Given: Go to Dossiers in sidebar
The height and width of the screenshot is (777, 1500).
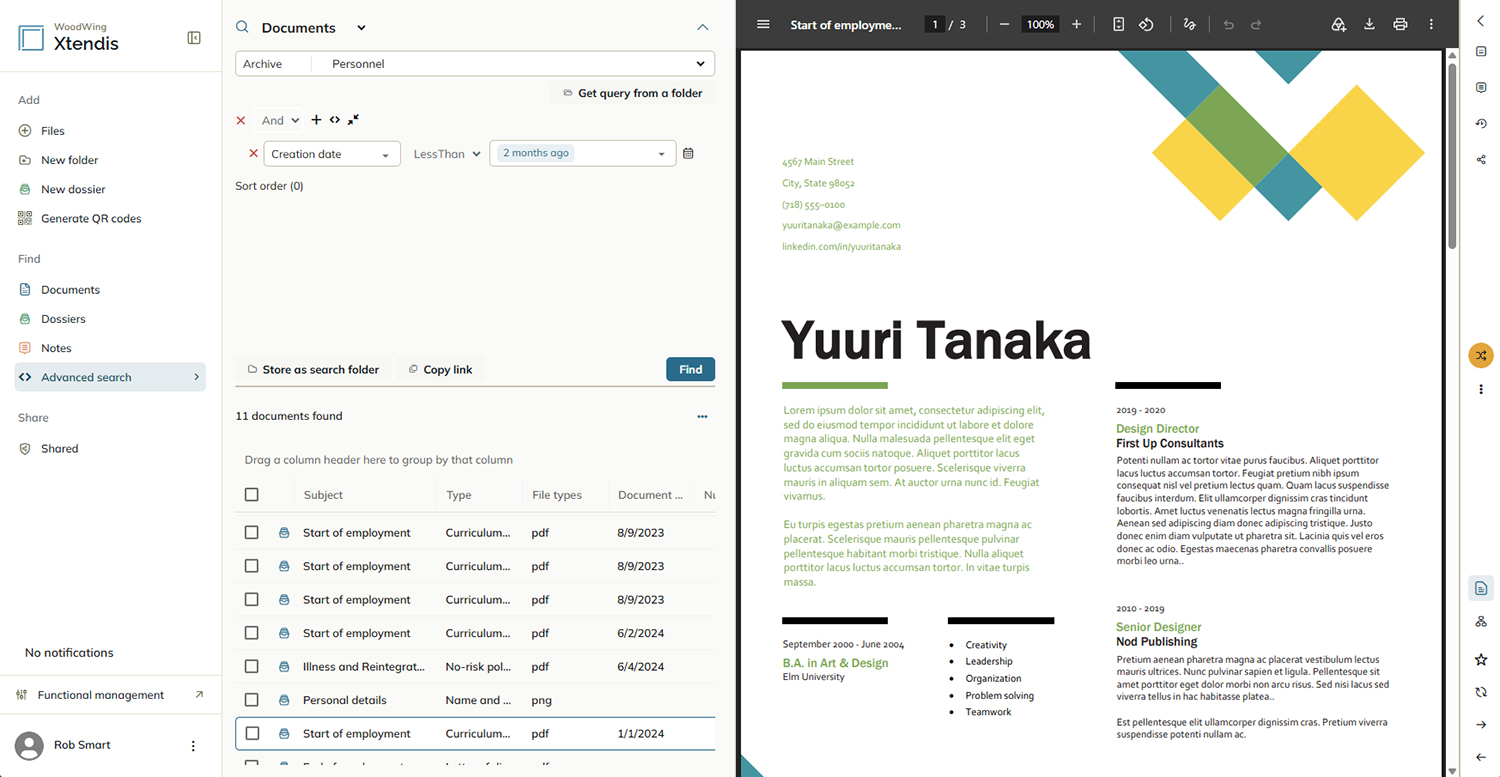Looking at the screenshot, I should pyautogui.click(x=63, y=319).
